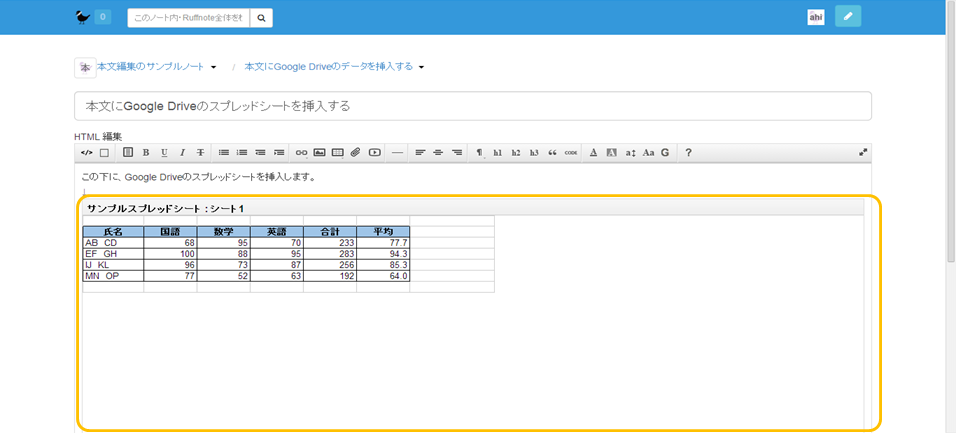Toggle blockquote formatting
The width and height of the screenshot is (956, 433).
(552, 153)
